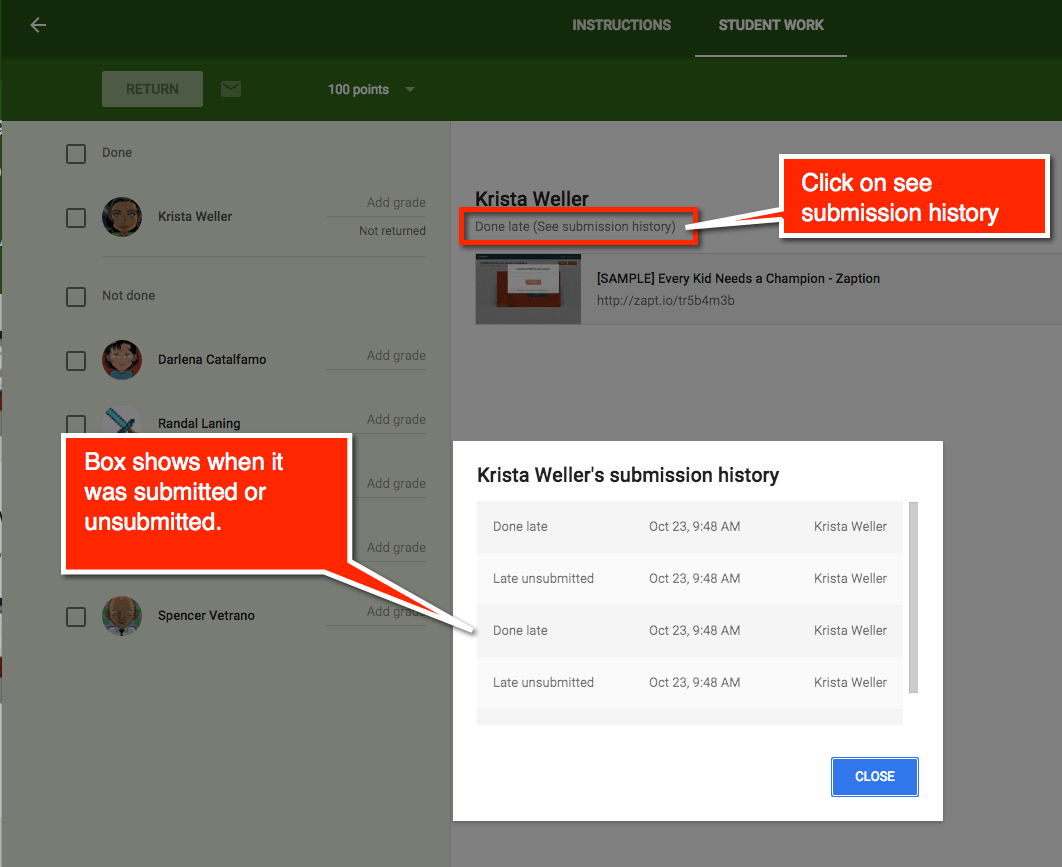The height and width of the screenshot is (867, 1062).
Task: Select Randal Laning's checkbox
Action: pos(76,424)
